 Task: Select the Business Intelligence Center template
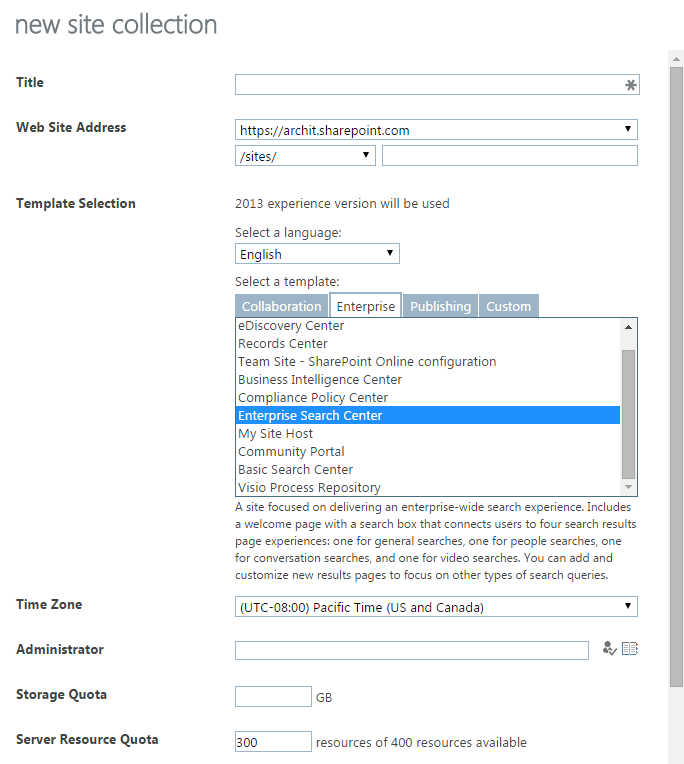pyautogui.click(x=428, y=380)
